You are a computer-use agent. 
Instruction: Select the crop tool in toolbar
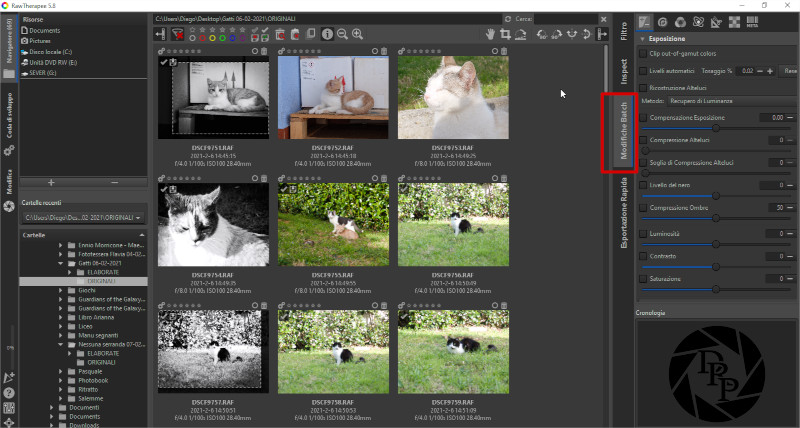click(x=505, y=34)
